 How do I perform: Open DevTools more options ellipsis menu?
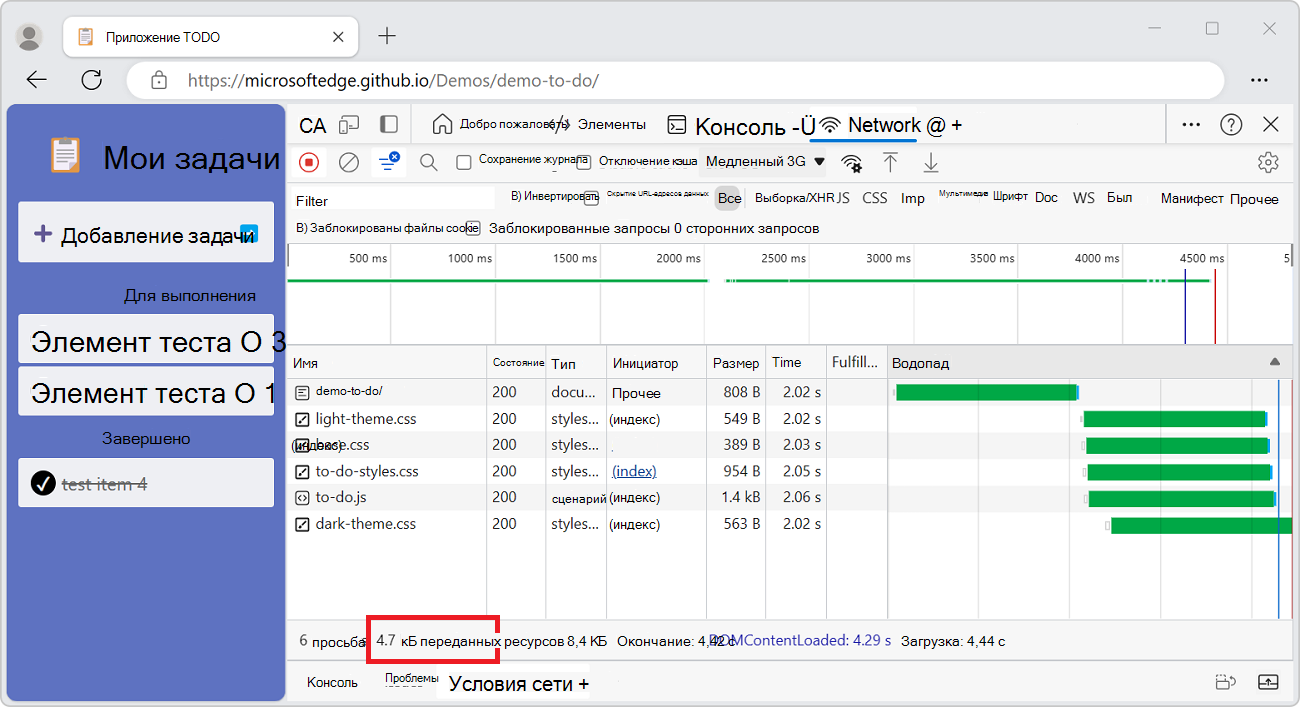click(x=1191, y=125)
